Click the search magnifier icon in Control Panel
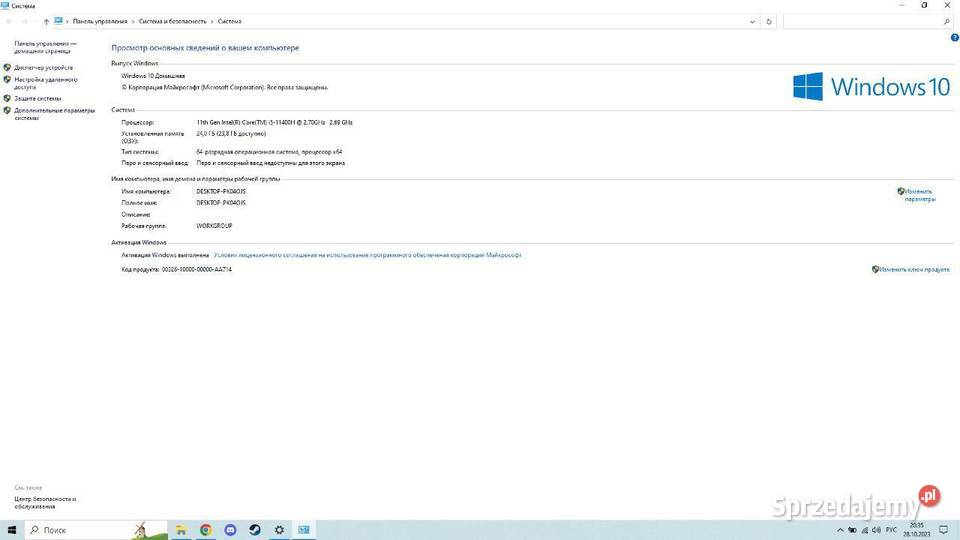The height and width of the screenshot is (540, 960). click(x=947, y=21)
